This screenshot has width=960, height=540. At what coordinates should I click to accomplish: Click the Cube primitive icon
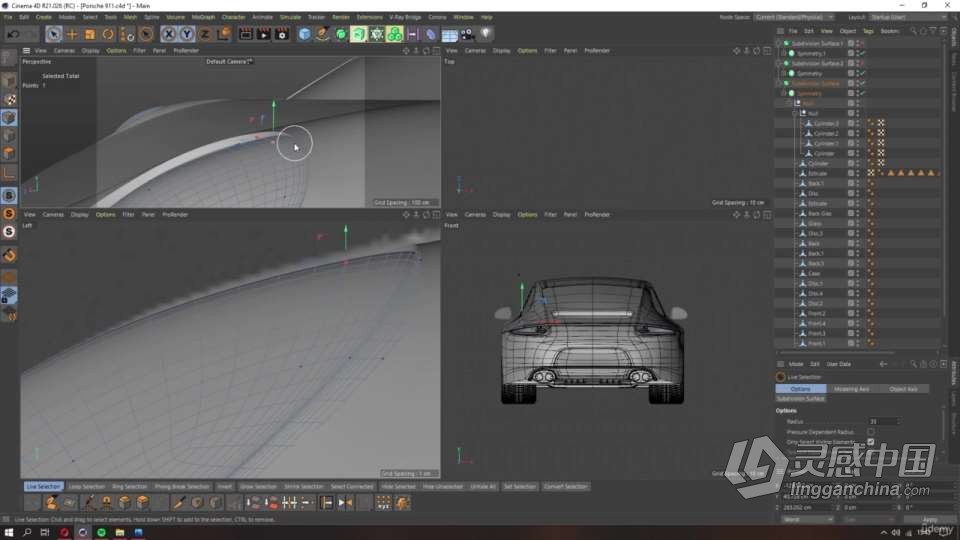pyautogui.click(x=304, y=34)
